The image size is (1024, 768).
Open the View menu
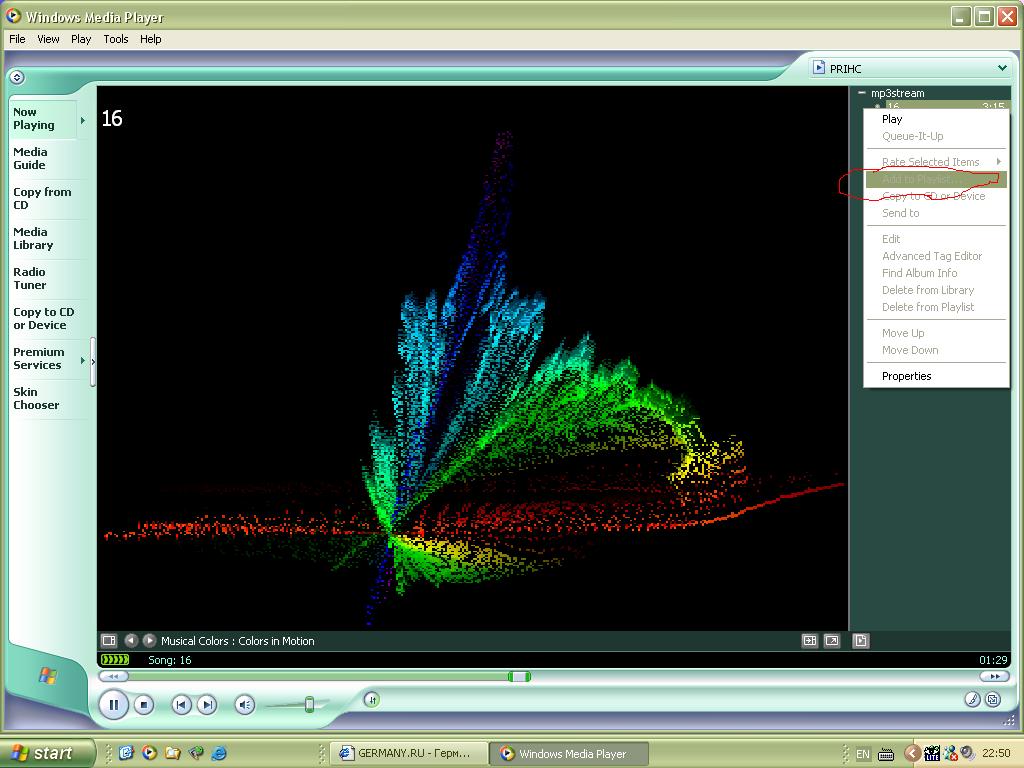[48, 39]
